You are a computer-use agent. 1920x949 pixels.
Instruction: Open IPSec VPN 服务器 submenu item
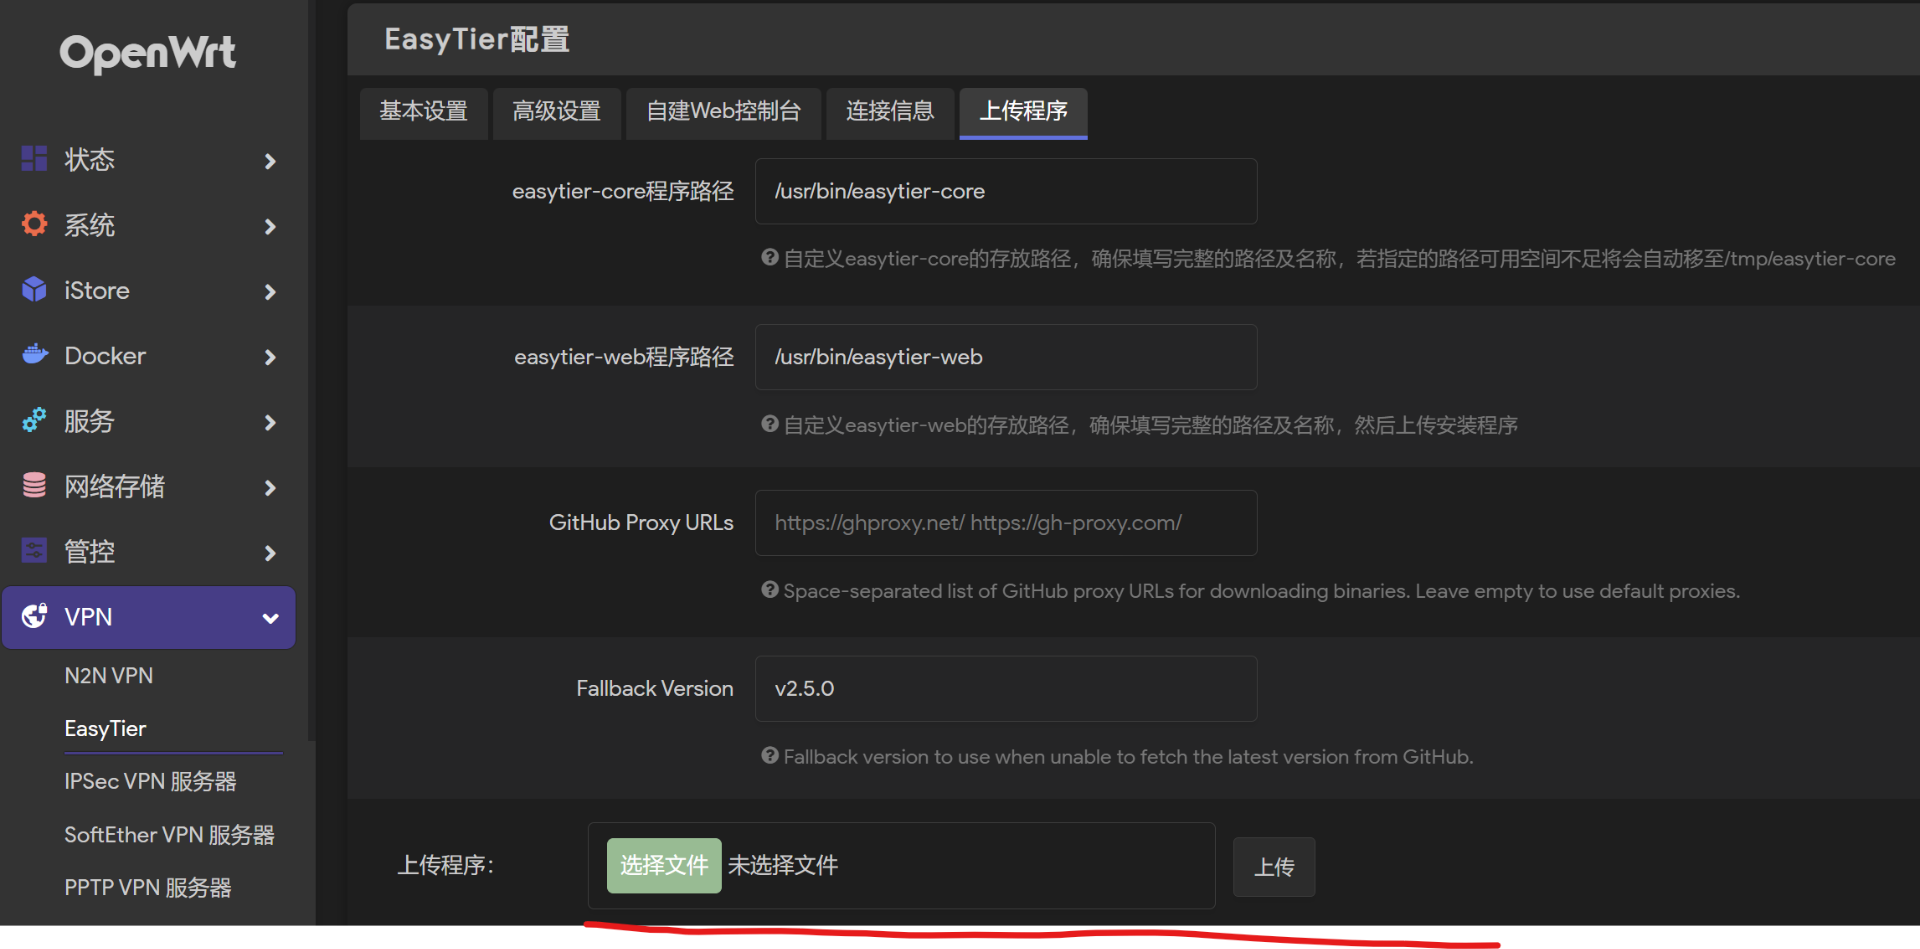point(150,782)
